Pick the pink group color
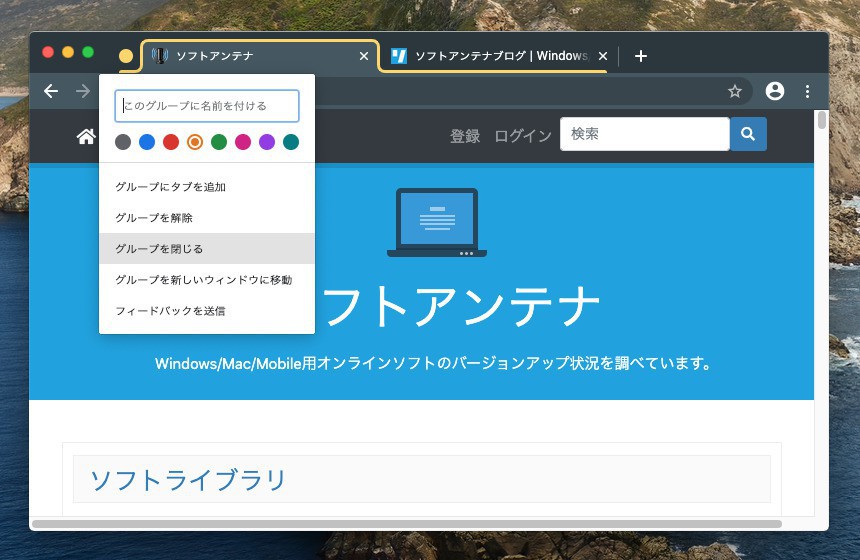 [243, 142]
